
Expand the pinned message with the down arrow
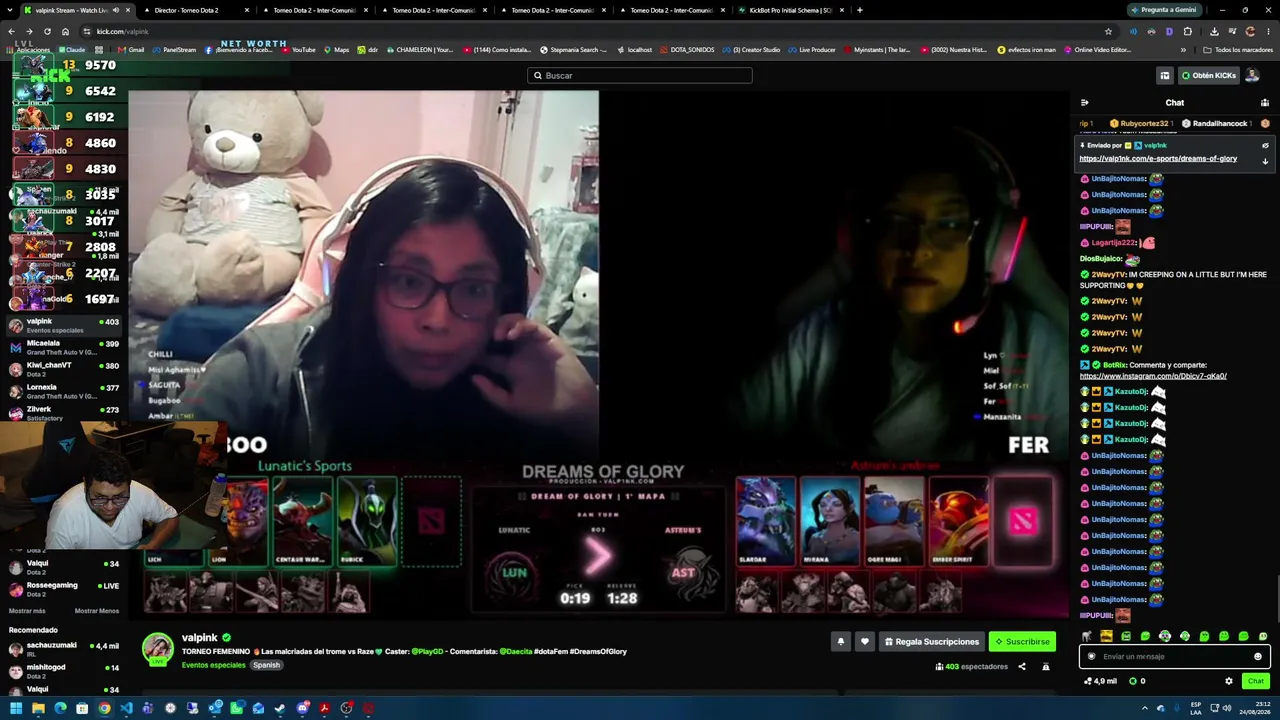point(1265,161)
